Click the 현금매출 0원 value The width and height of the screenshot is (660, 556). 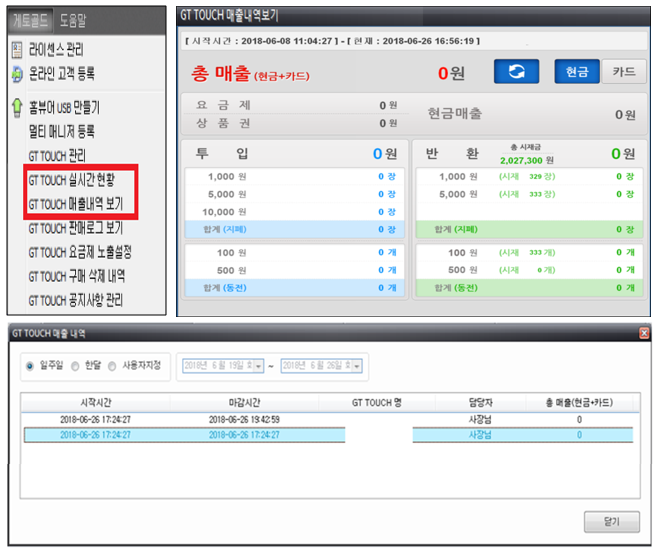(625, 114)
